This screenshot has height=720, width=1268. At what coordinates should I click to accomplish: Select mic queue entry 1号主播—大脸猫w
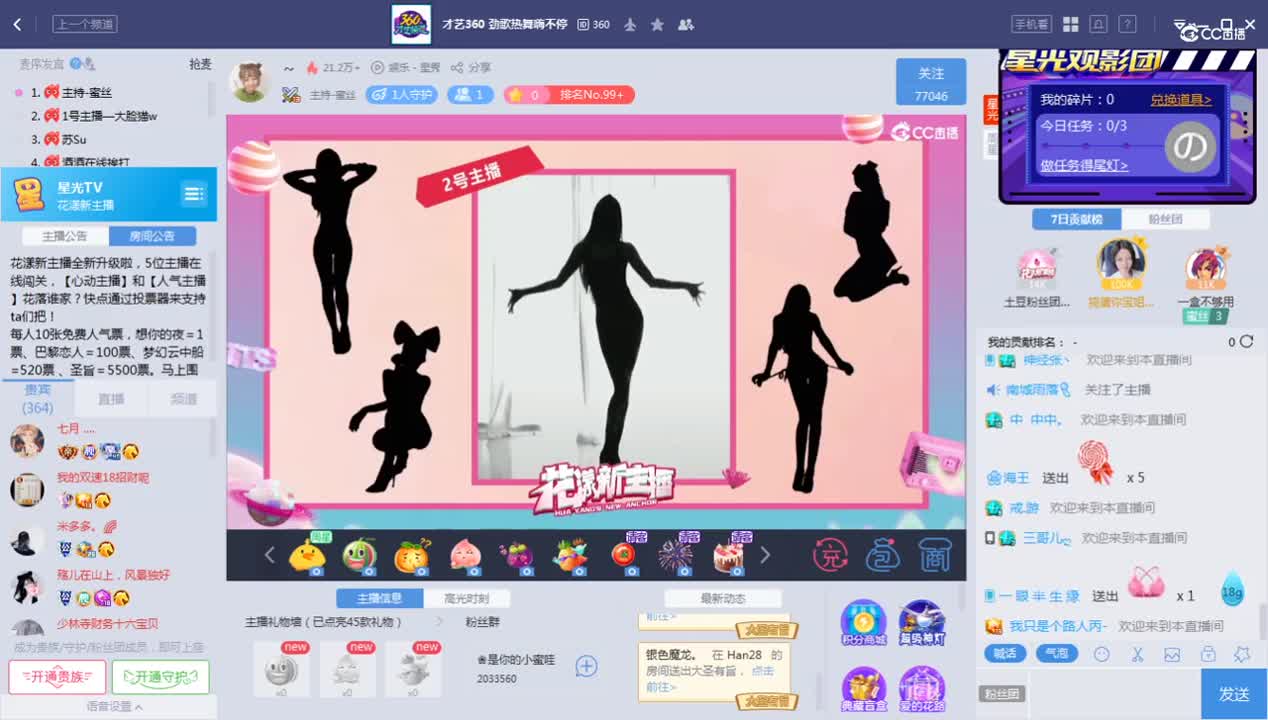coord(108,116)
